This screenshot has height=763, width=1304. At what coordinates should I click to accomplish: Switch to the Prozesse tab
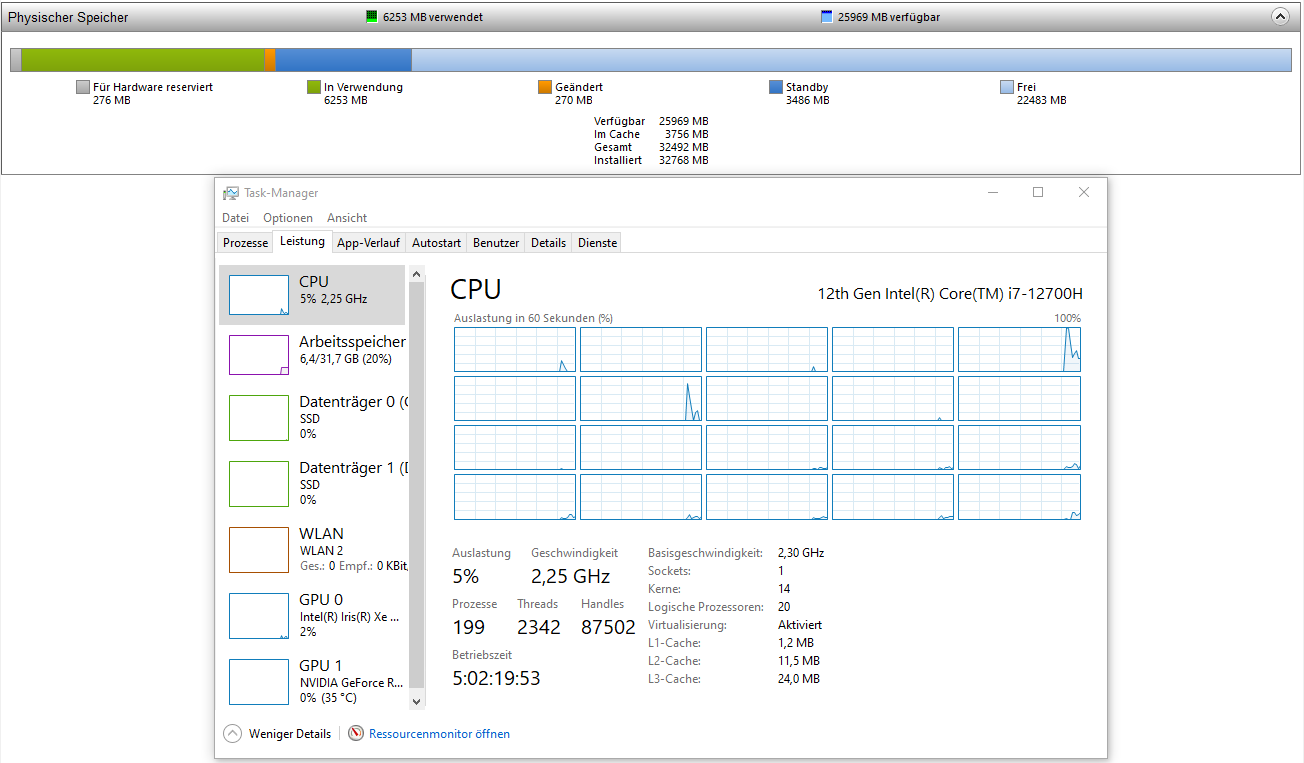pos(245,243)
